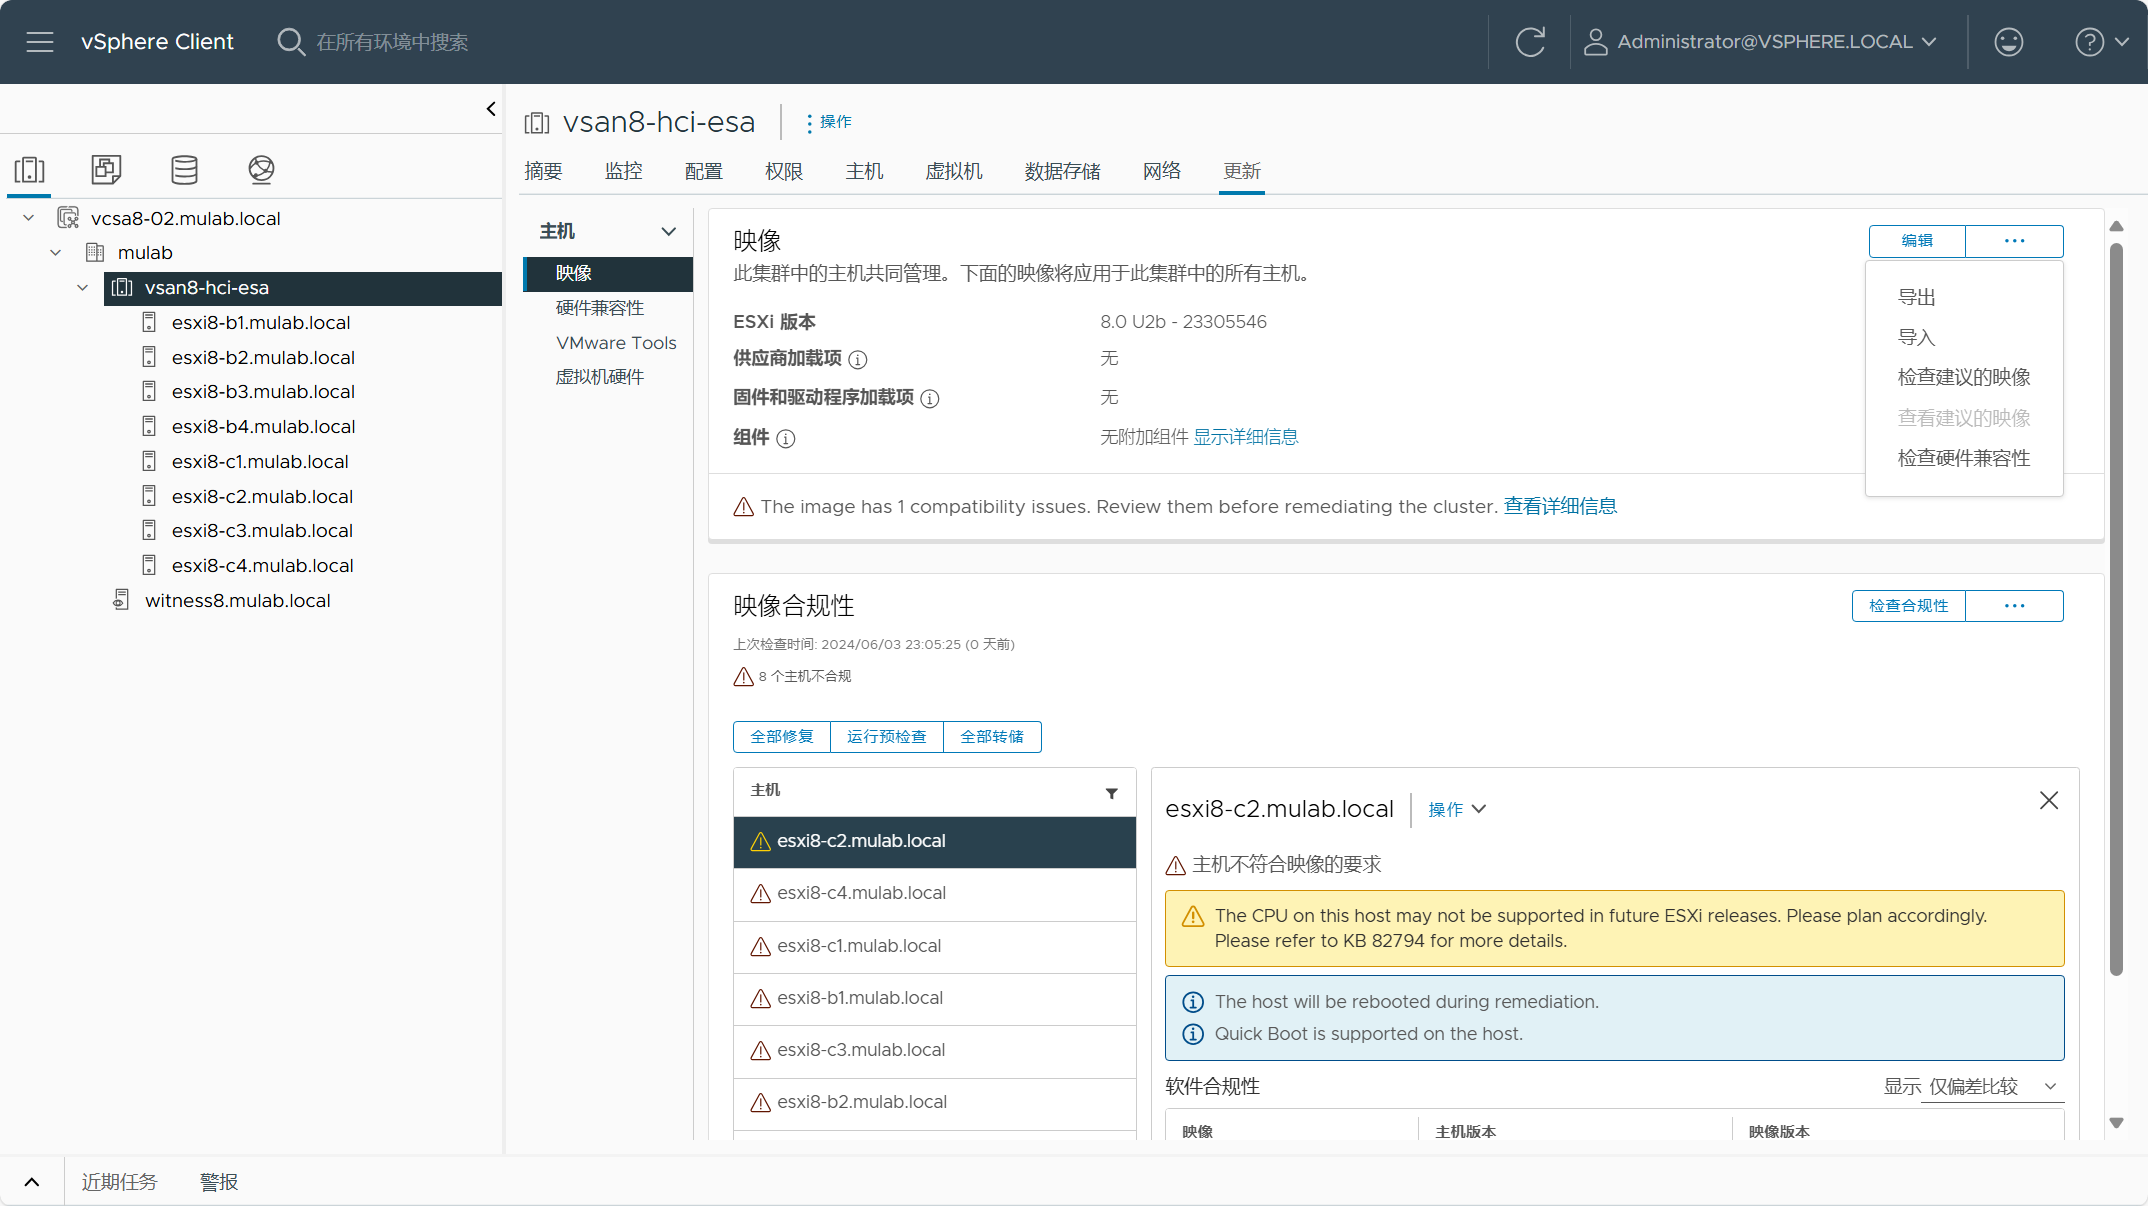This screenshot has width=2148, height=1206.
Task: Click info icon beside 供应商加载项
Action: pos(858,359)
